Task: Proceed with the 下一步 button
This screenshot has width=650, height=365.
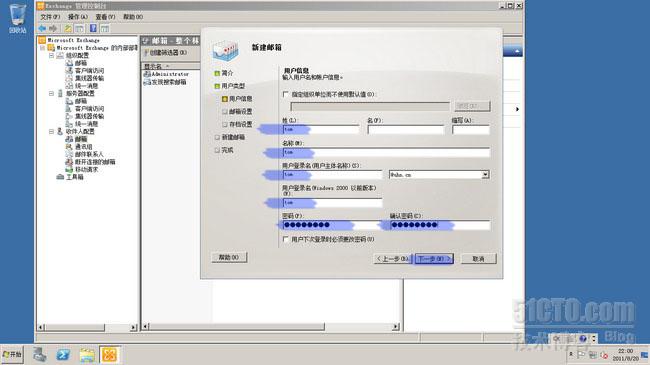Action: click(x=434, y=258)
